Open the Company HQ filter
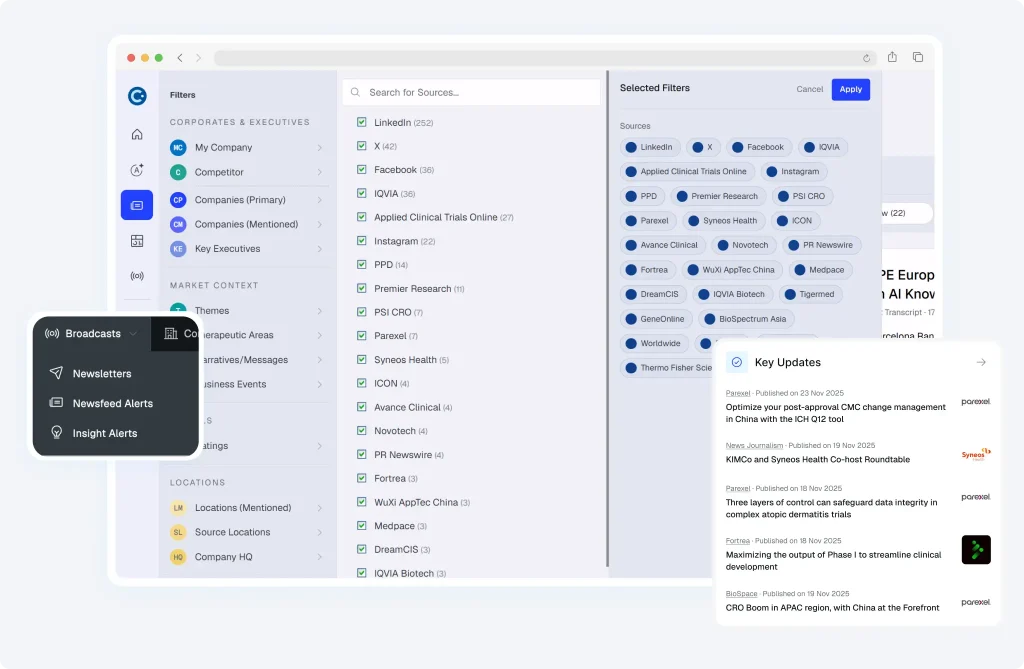This screenshot has width=1024, height=669. [247, 557]
